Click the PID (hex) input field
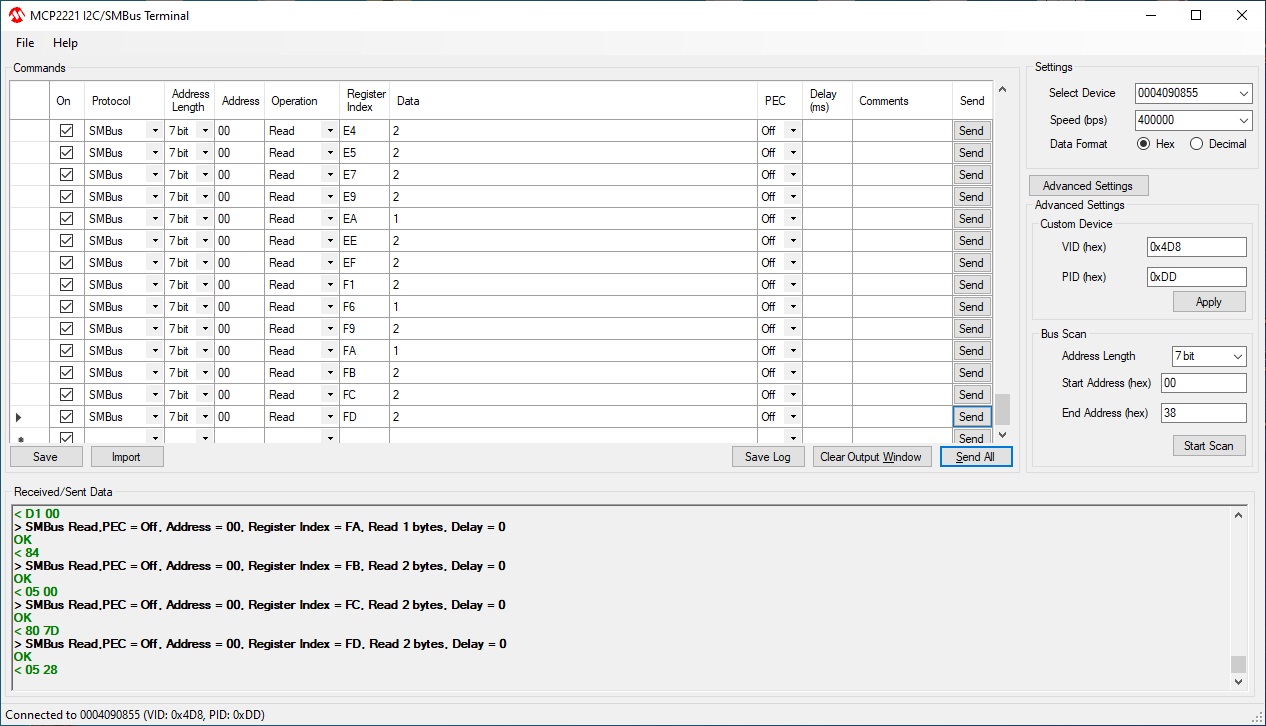1266x726 pixels. pos(1197,277)
